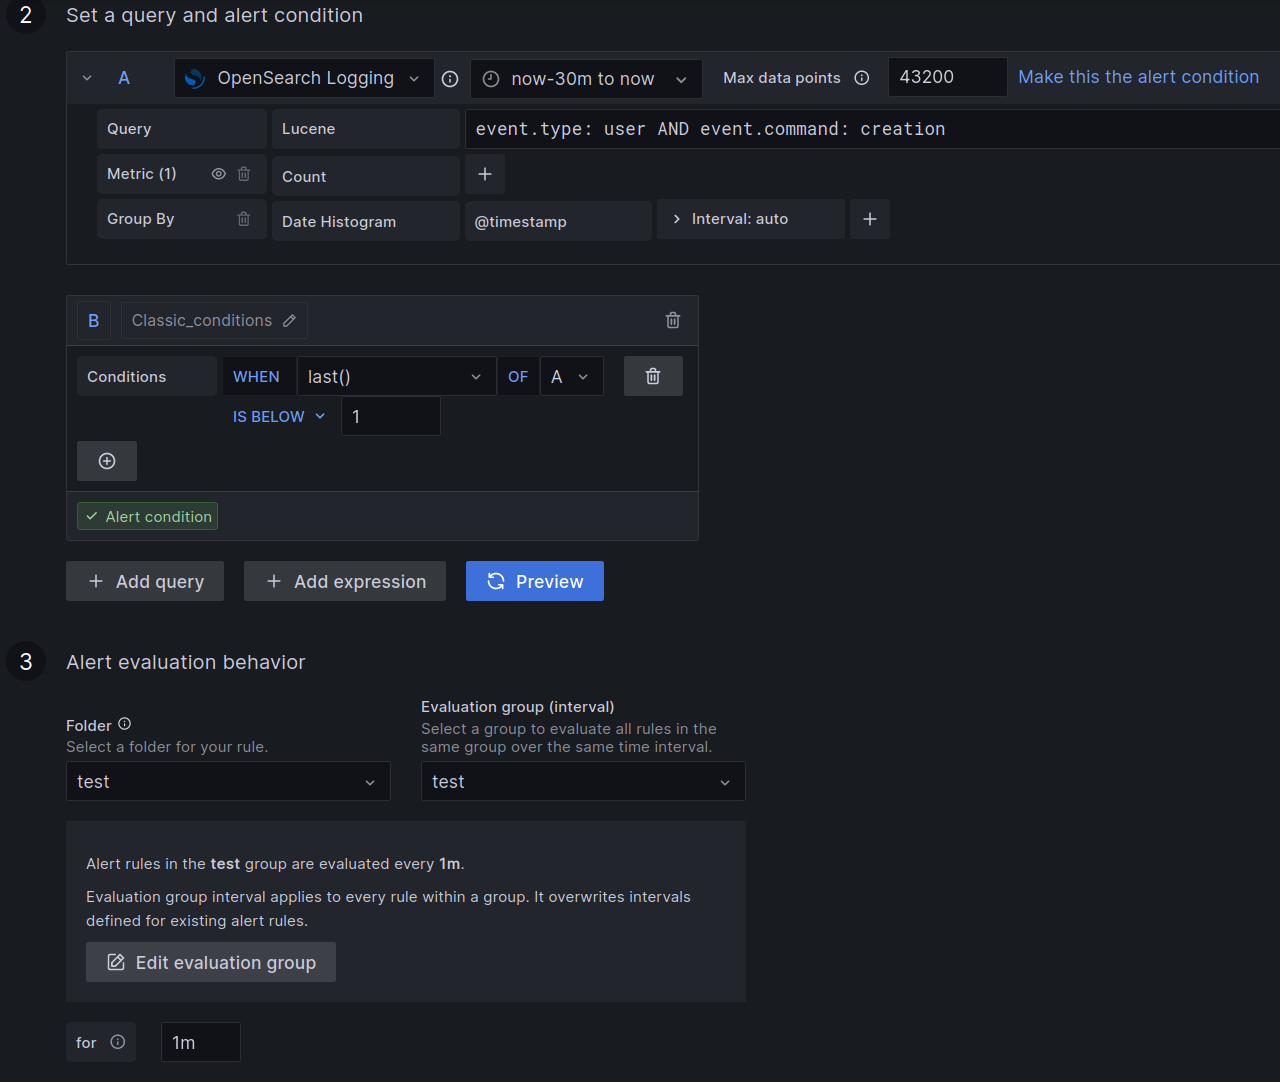This screenshot has width=1280, height=1082.
Task: Click the Lucene query text field
Action: click(x=870, y=129)
